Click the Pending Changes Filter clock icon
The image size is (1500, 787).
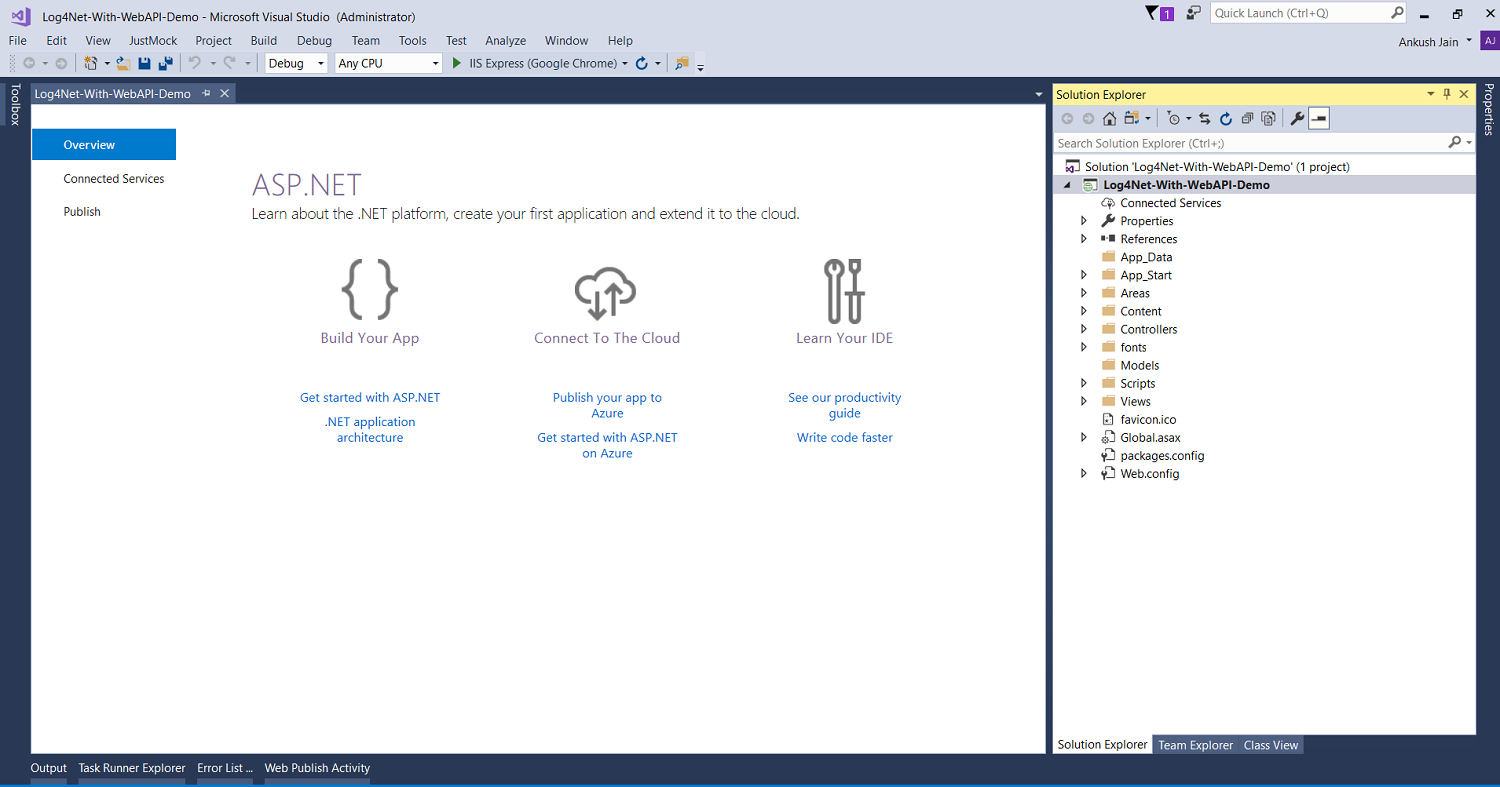[x=1174, y=119]
